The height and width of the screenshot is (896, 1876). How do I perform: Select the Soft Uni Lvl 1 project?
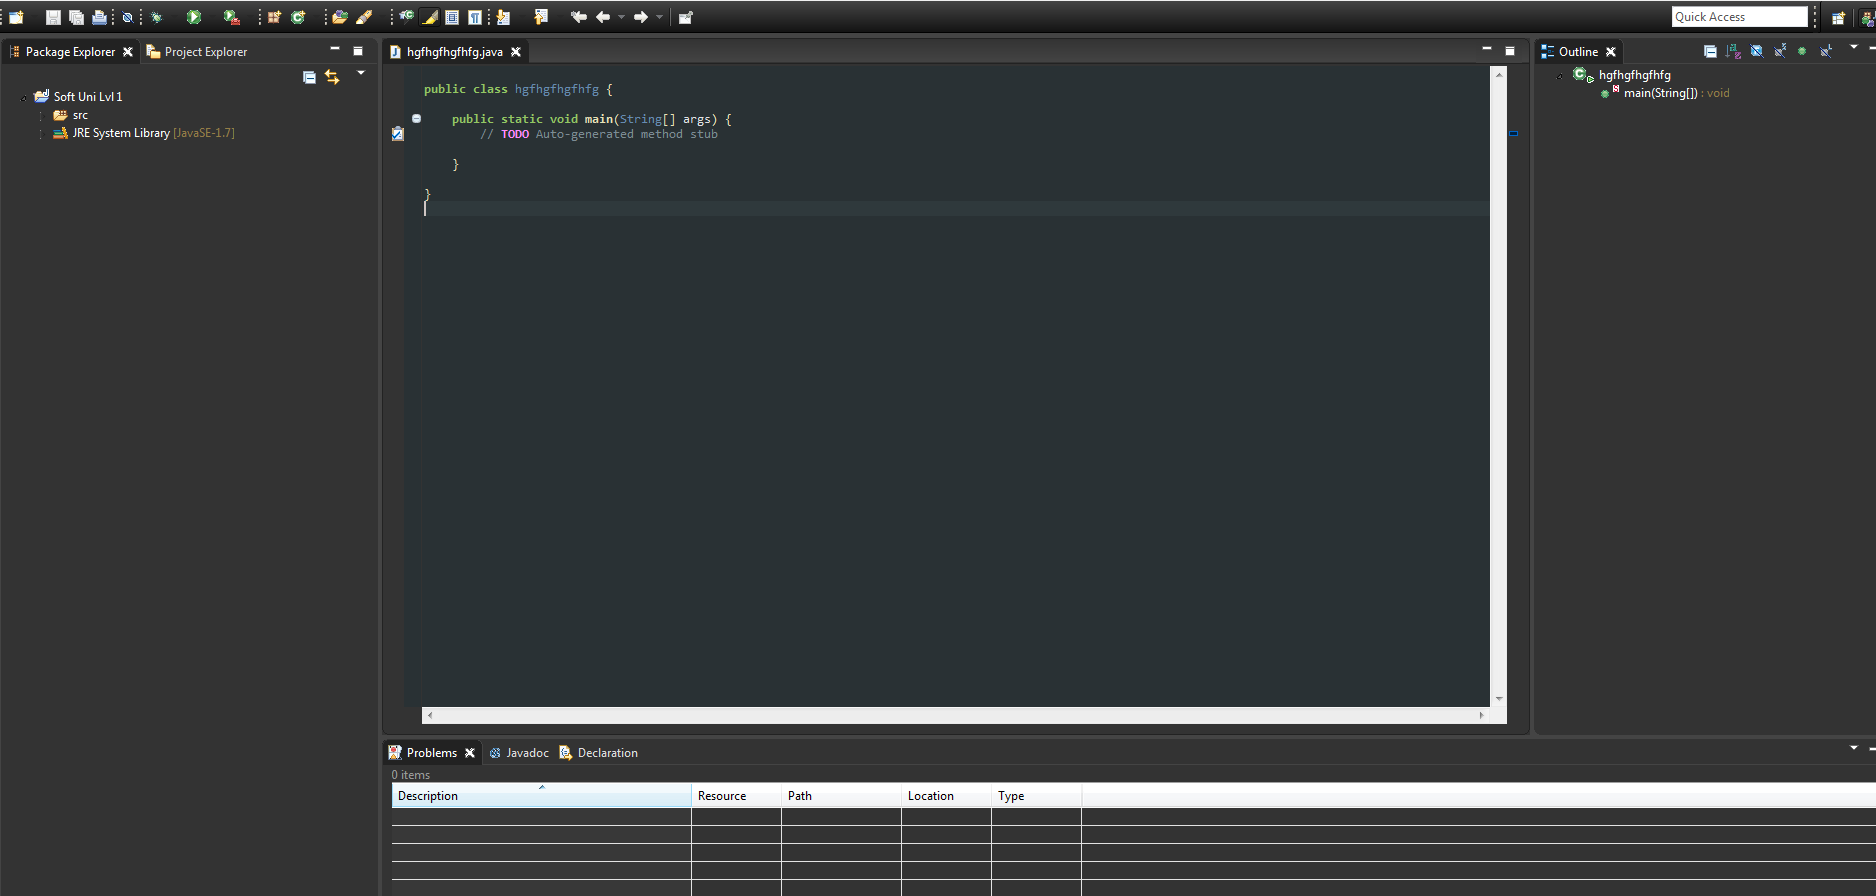(x=88, y=97)
